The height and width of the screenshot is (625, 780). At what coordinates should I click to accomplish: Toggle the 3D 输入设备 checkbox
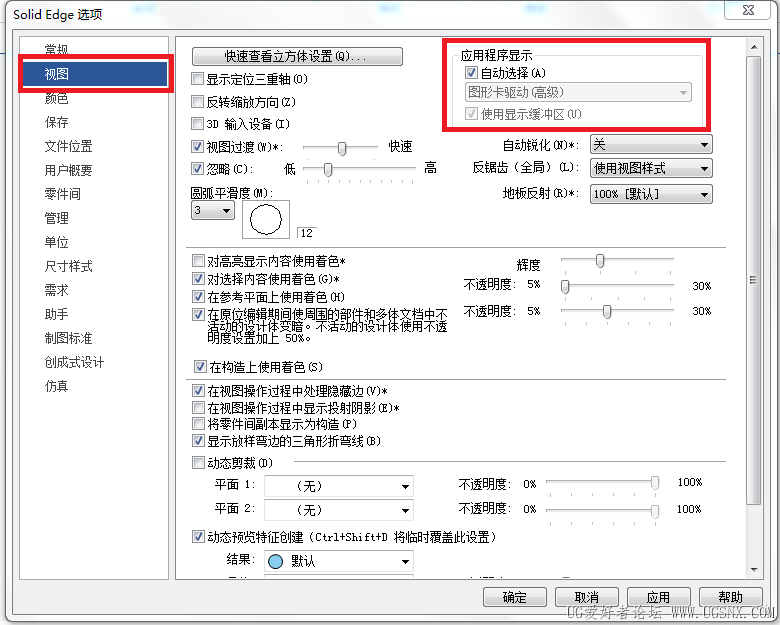[x=197, y=123]
